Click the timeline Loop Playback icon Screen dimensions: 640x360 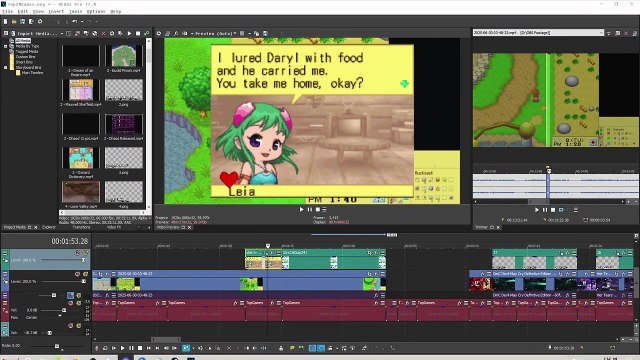tap(105, 348)
